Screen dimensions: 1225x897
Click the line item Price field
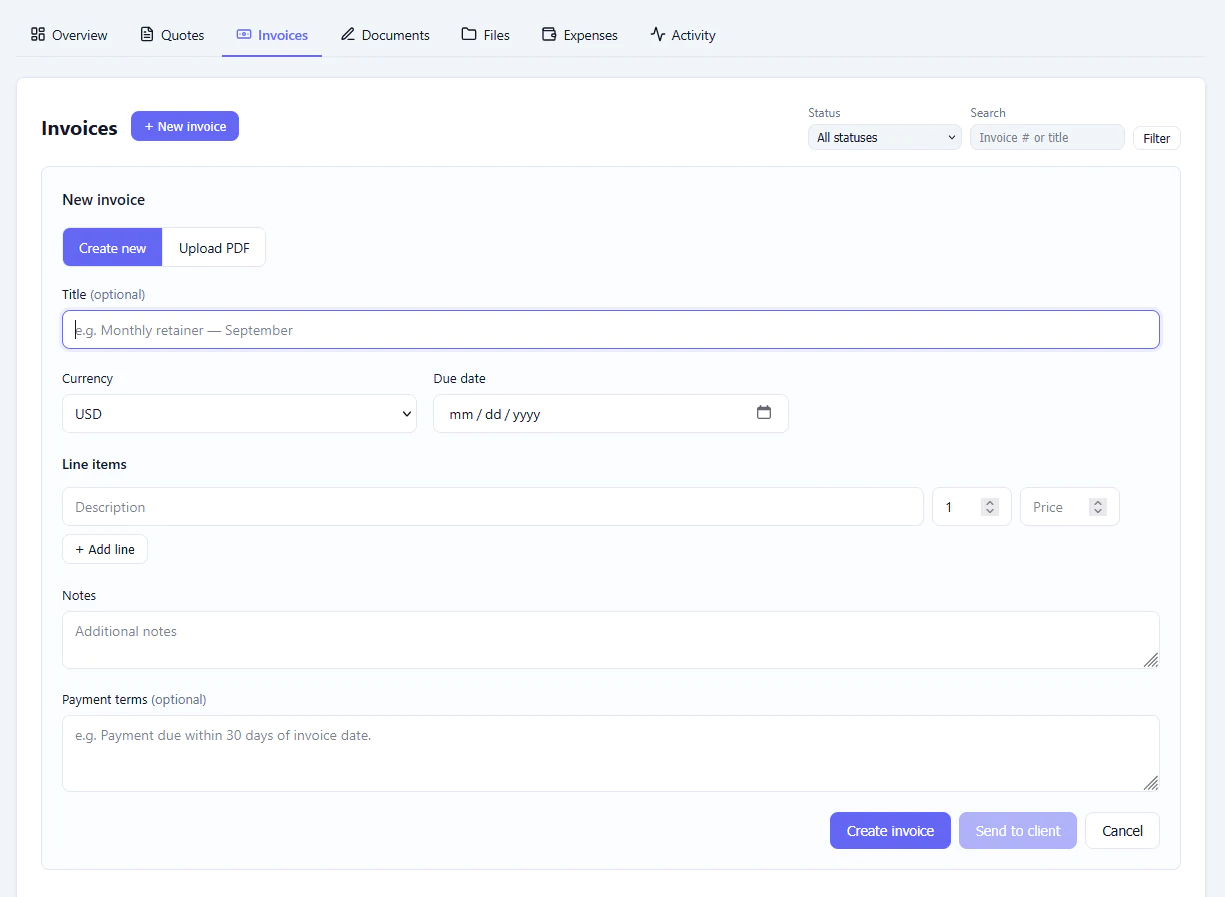point(1069,506)
